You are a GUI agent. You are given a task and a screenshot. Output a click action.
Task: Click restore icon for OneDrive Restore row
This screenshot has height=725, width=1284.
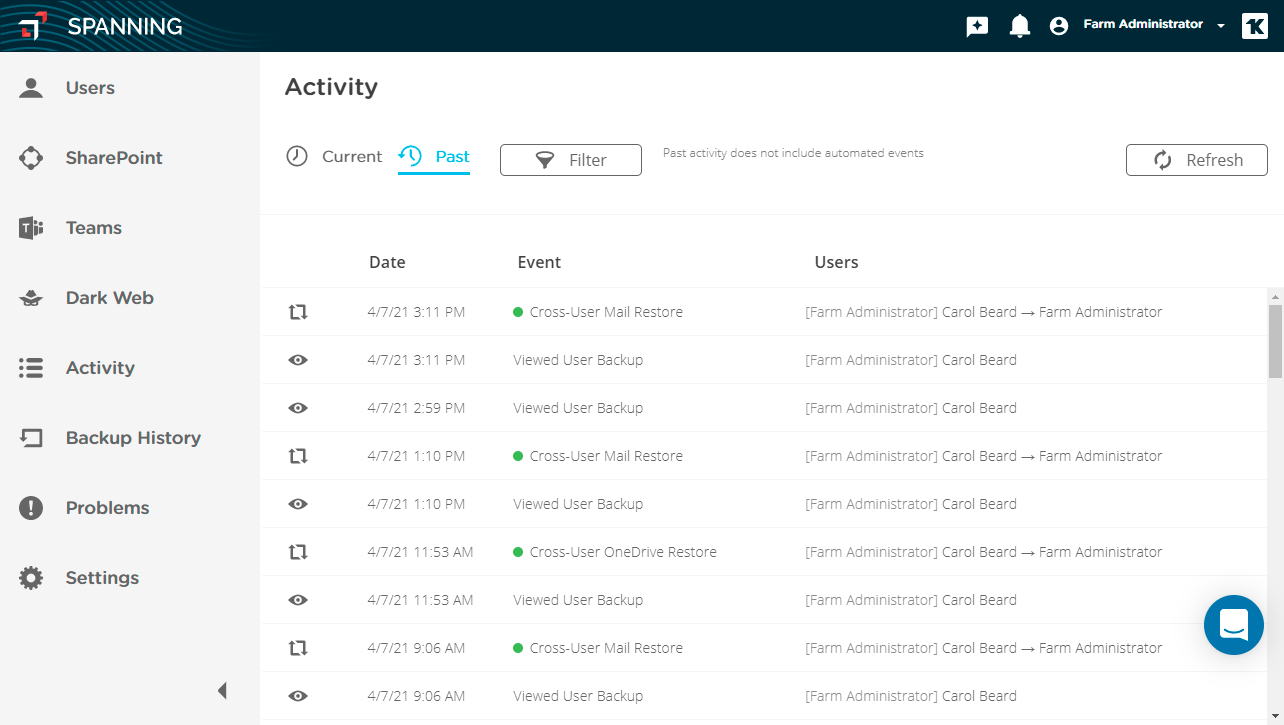(x=298, y=552)
